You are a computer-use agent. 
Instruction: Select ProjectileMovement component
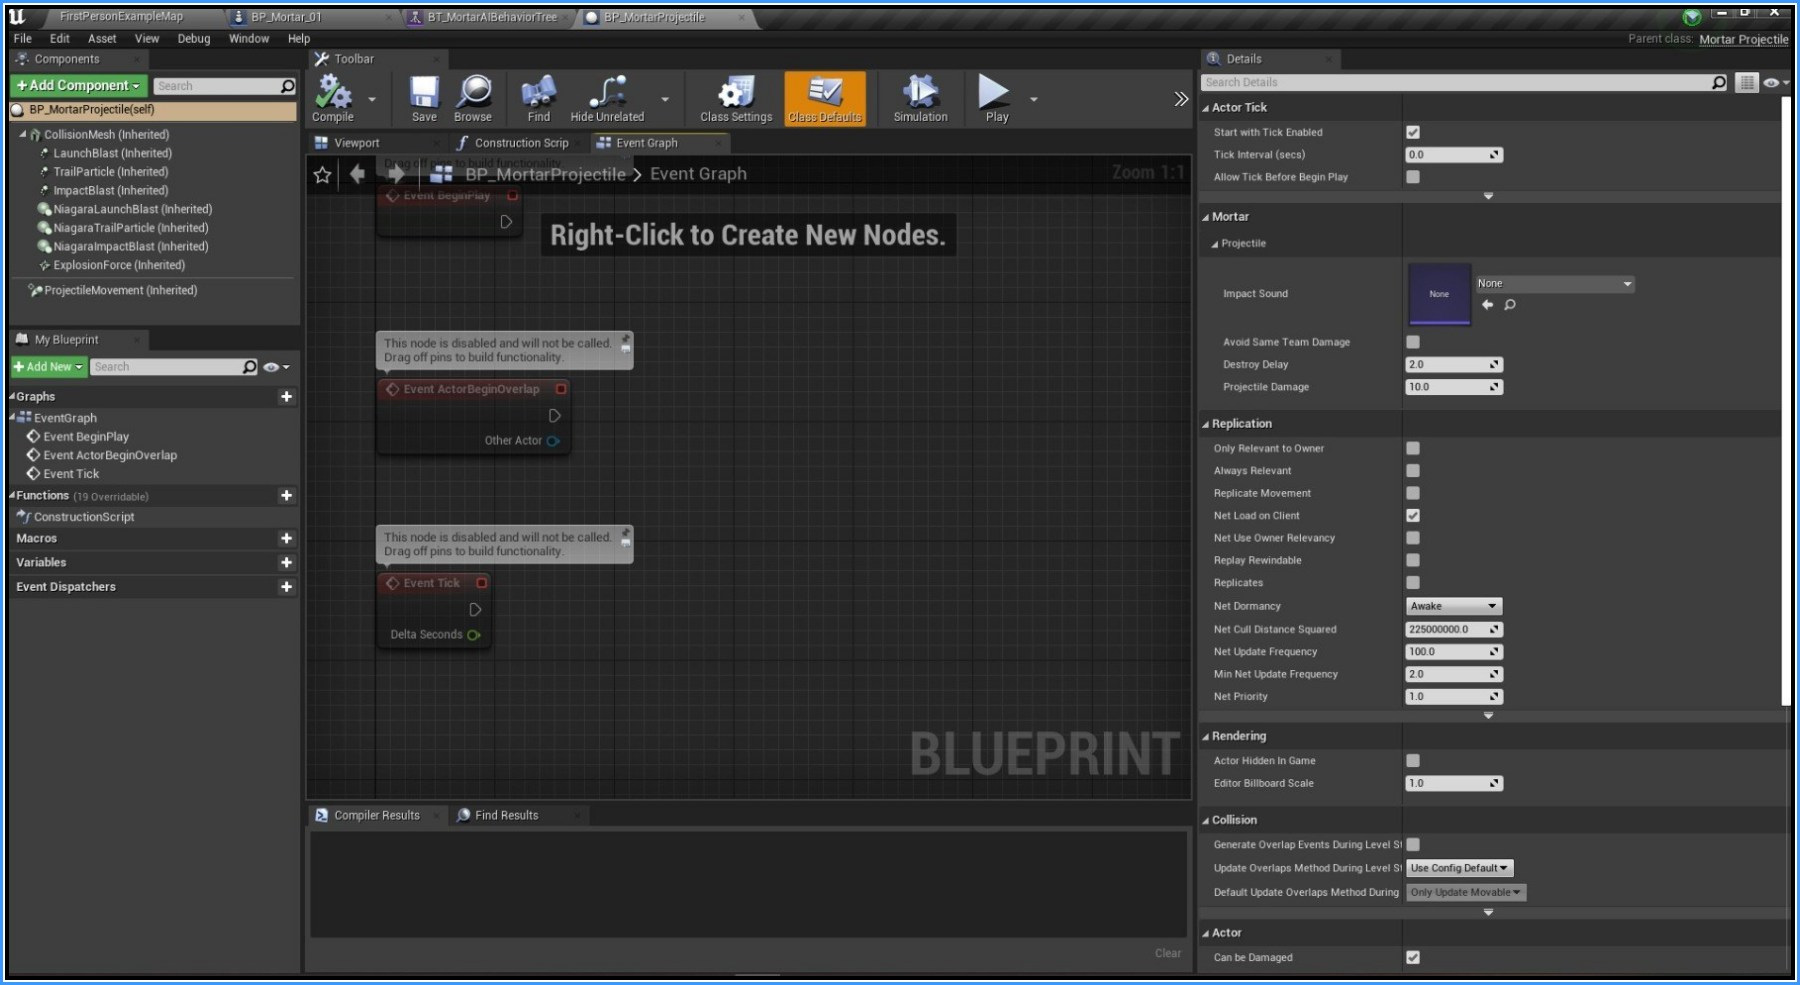point(120,290)
